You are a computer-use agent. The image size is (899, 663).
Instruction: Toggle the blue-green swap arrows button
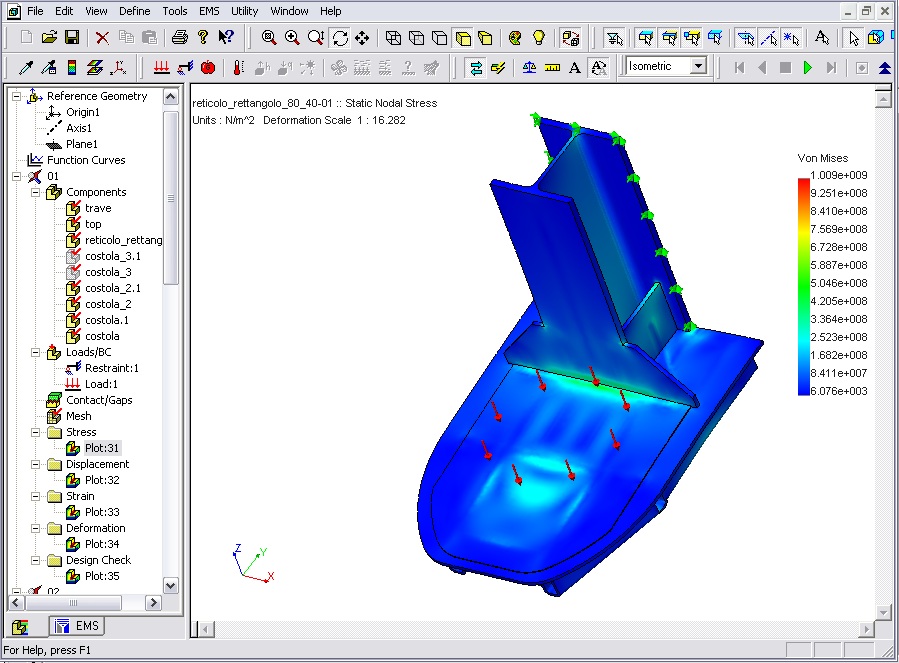(x=476, y=68)
